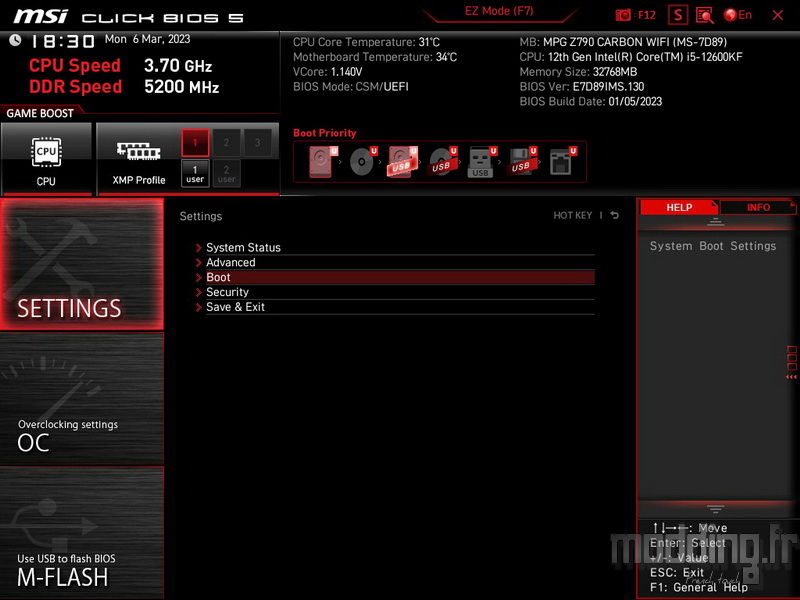The width and height of the screenshot is (800, 600).
Task: Click the date Mon 6 Mar, 2023
Action: click(x=147, y=39)
